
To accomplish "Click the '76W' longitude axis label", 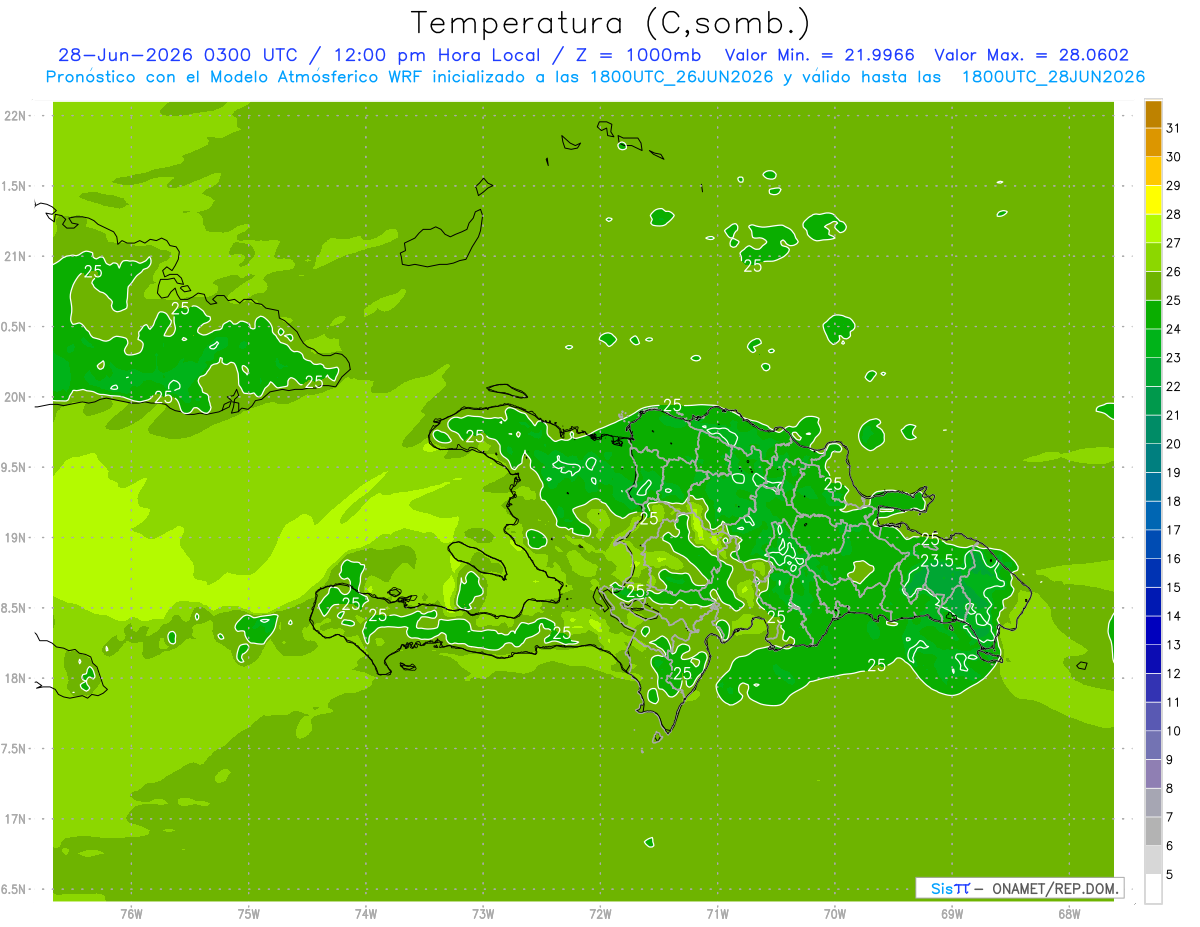I will coord(131,914).
